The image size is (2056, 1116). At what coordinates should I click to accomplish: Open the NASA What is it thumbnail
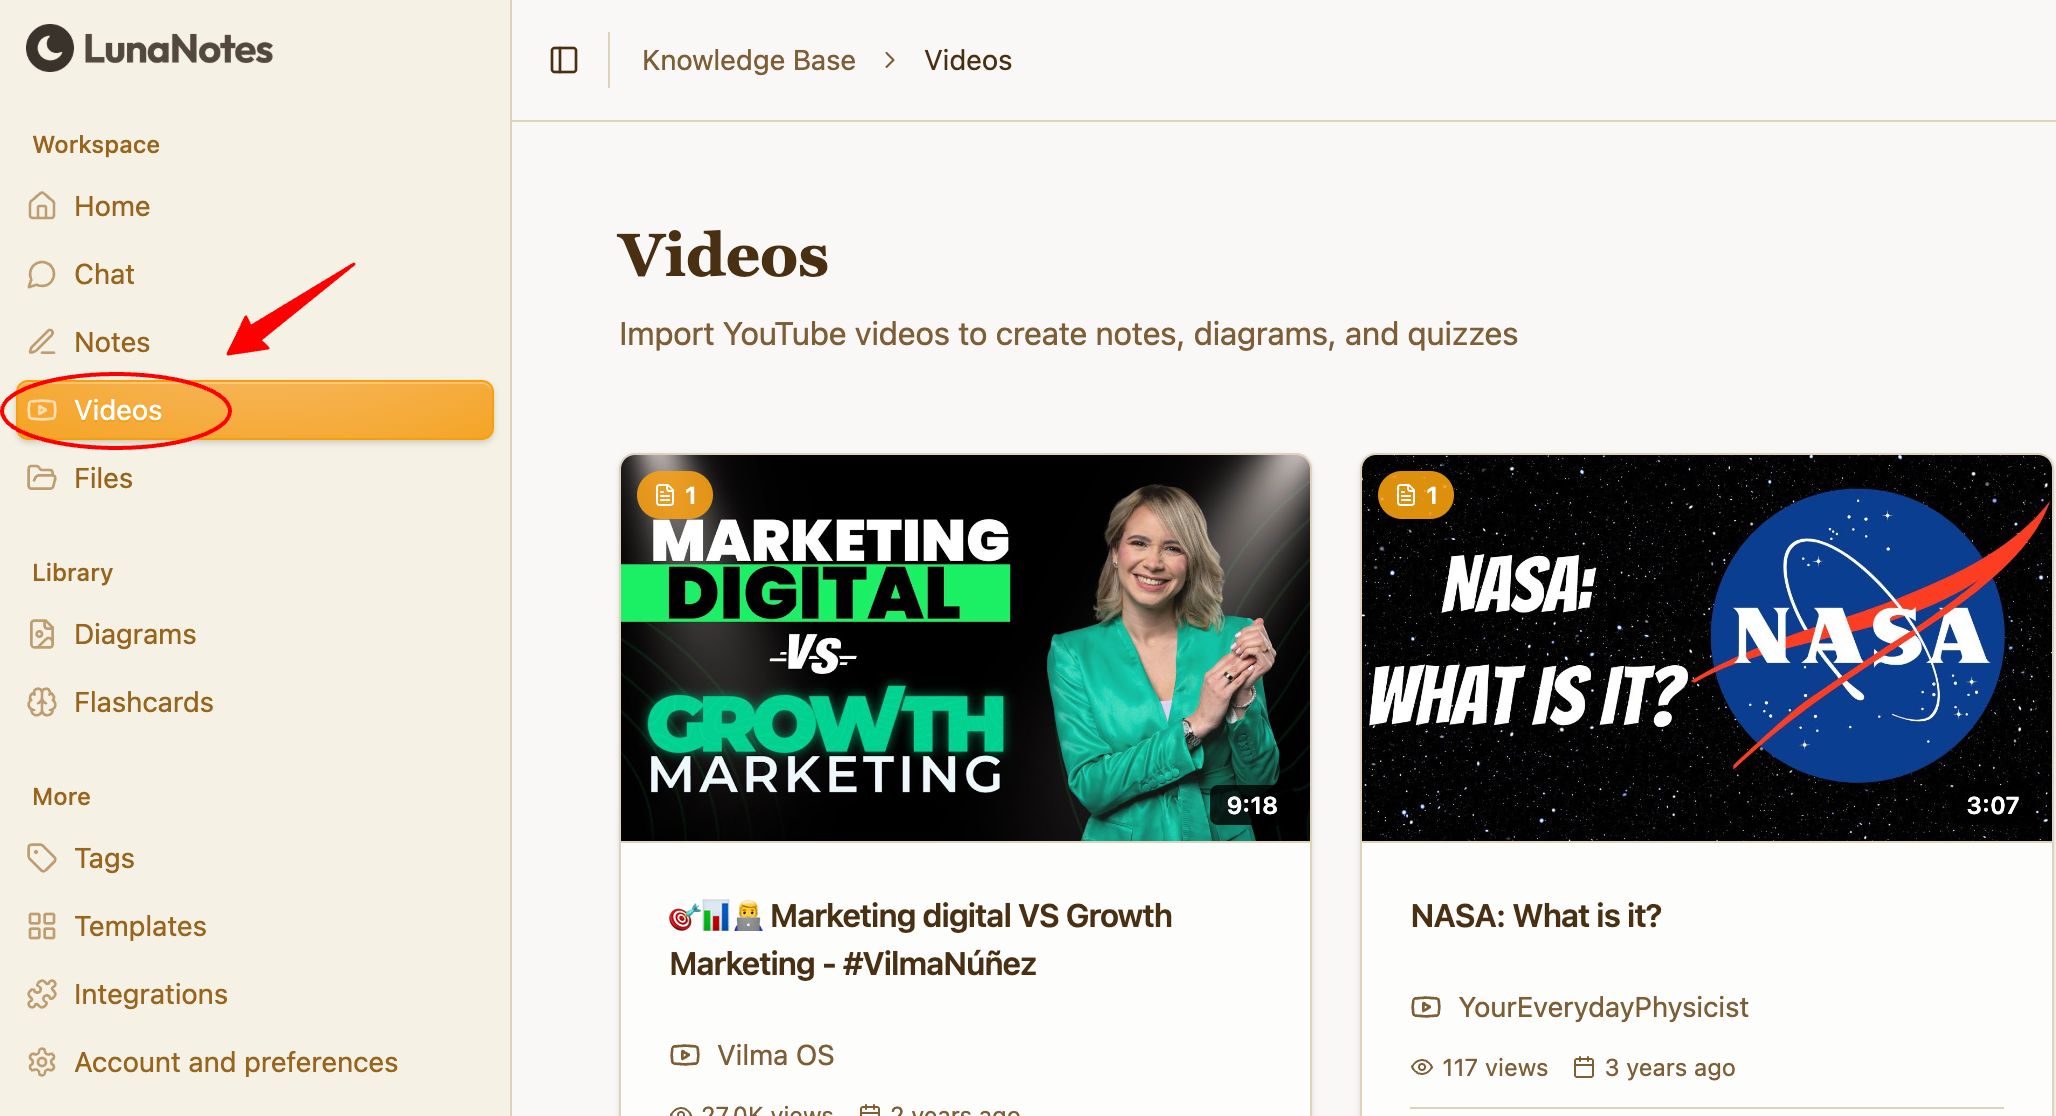point(1705,648)
